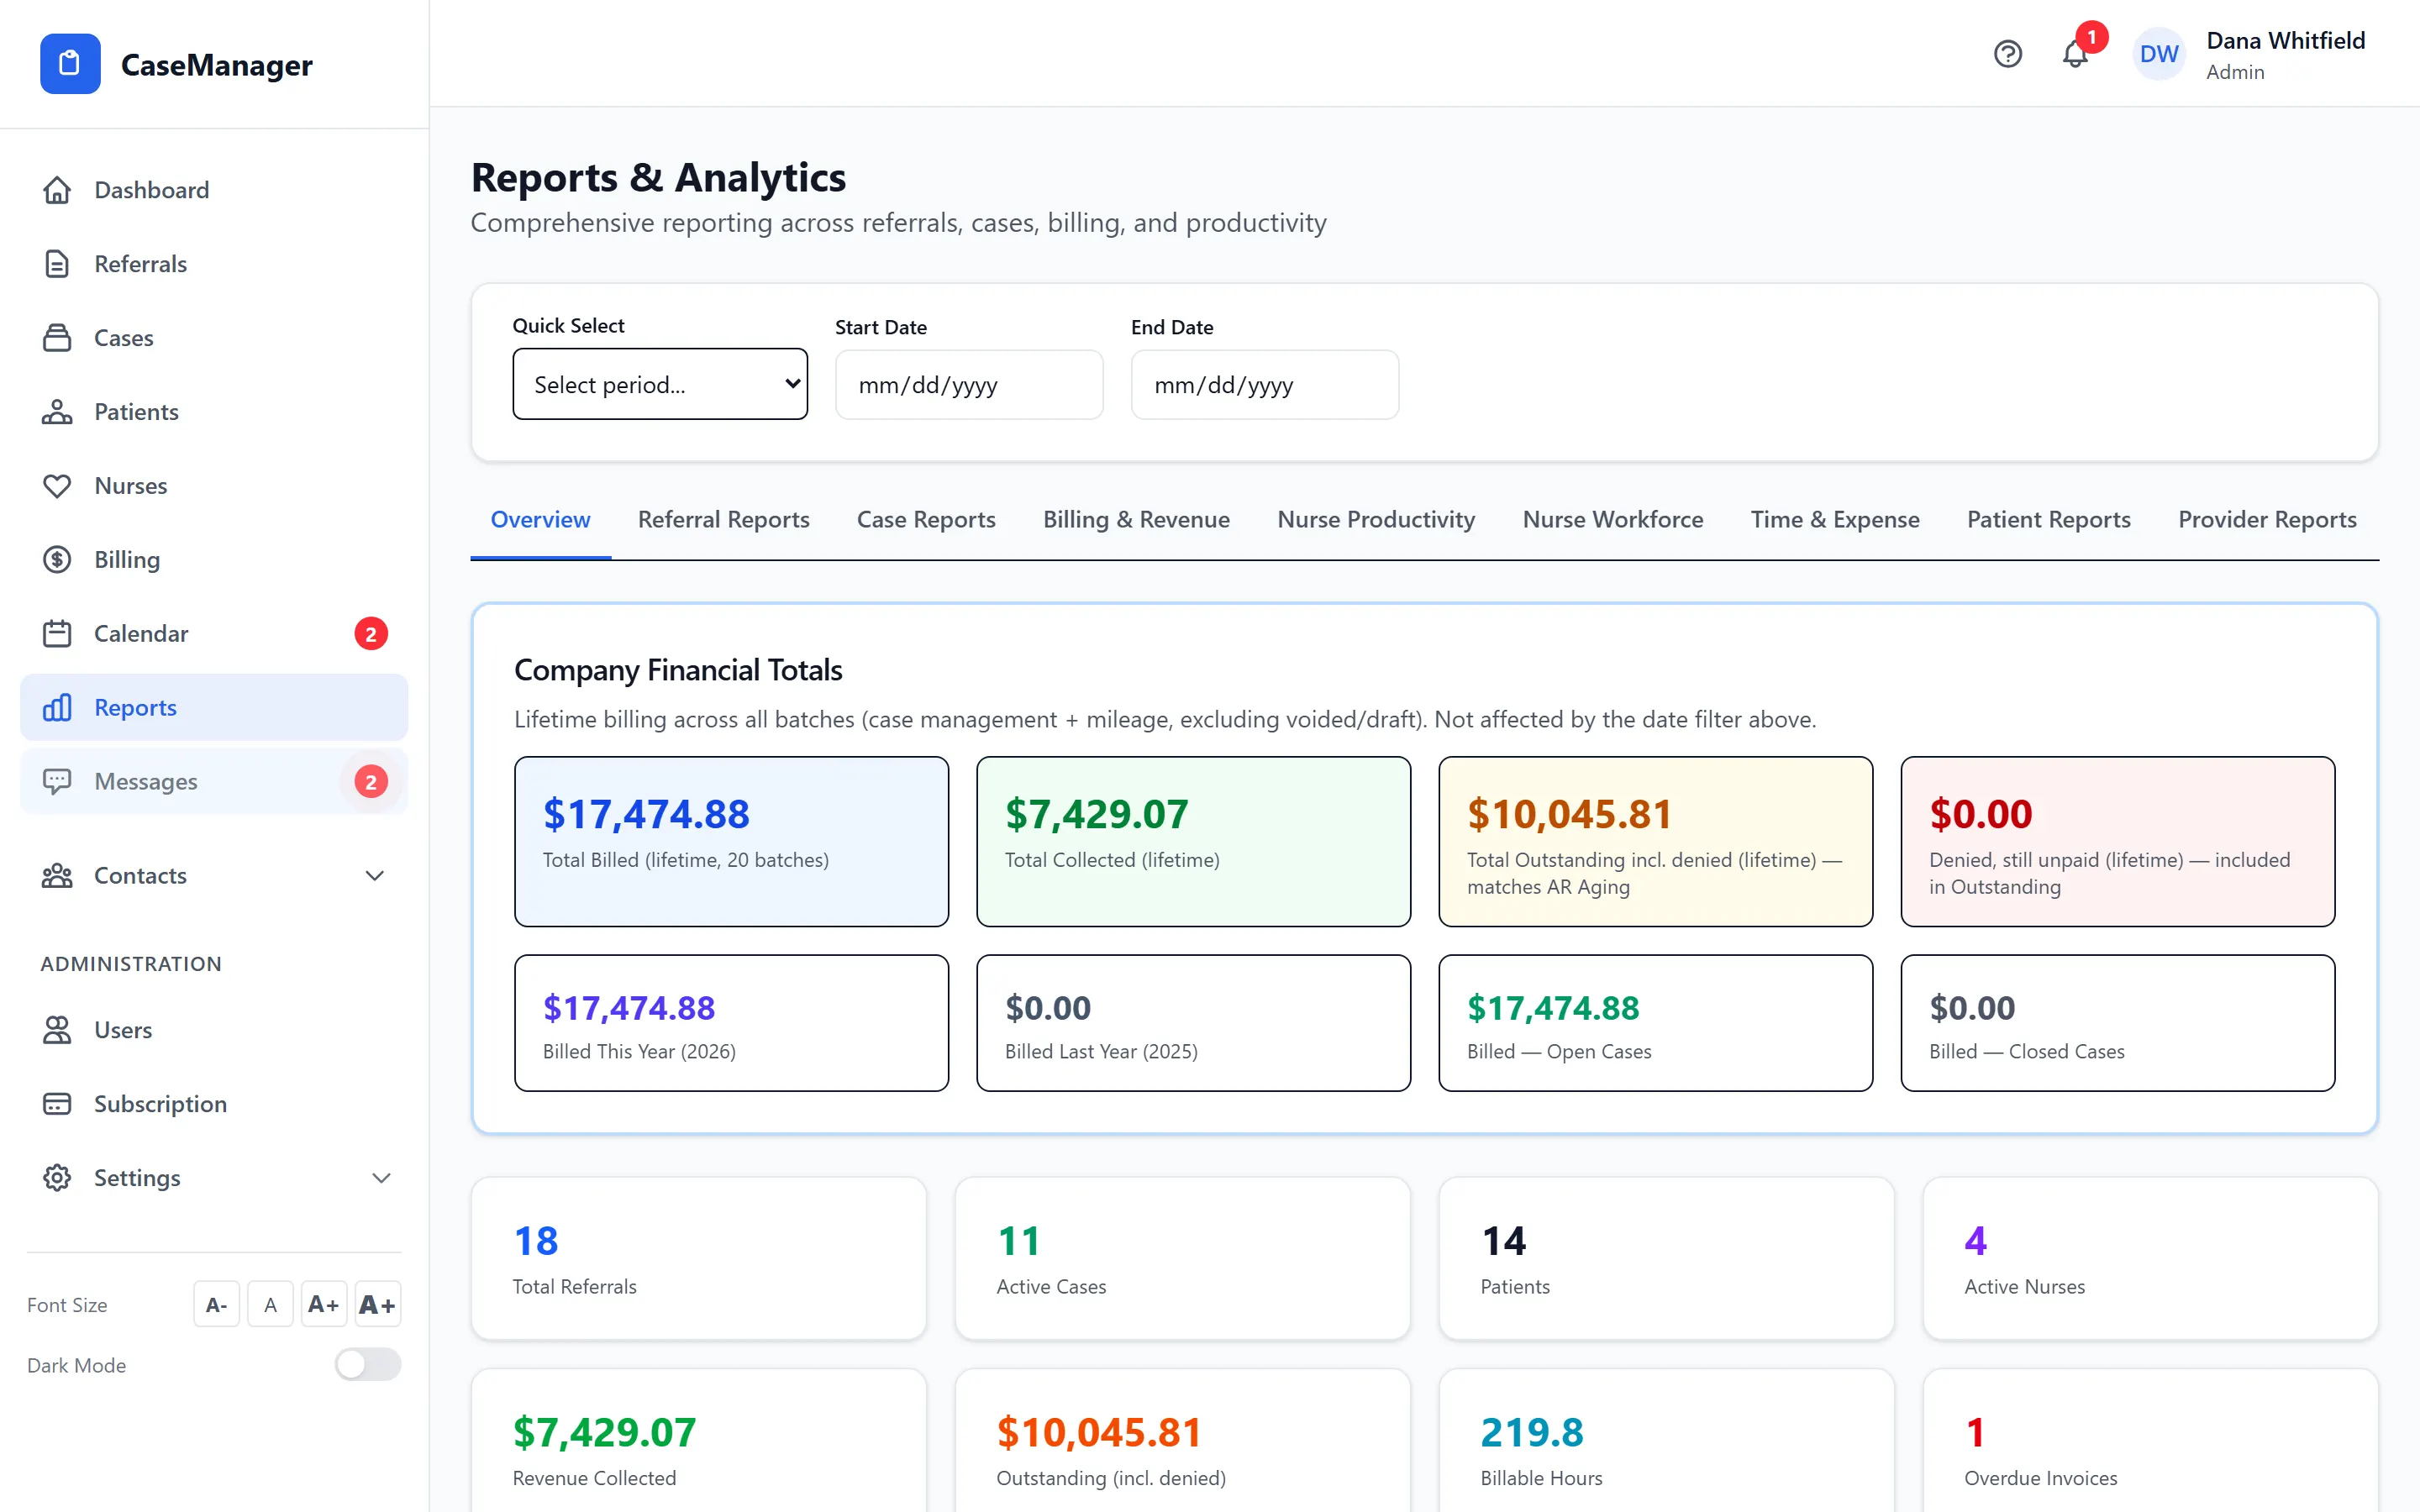2420x1512 pixels.
Task: Click the DW user avatar
Action: [2159, 54]
